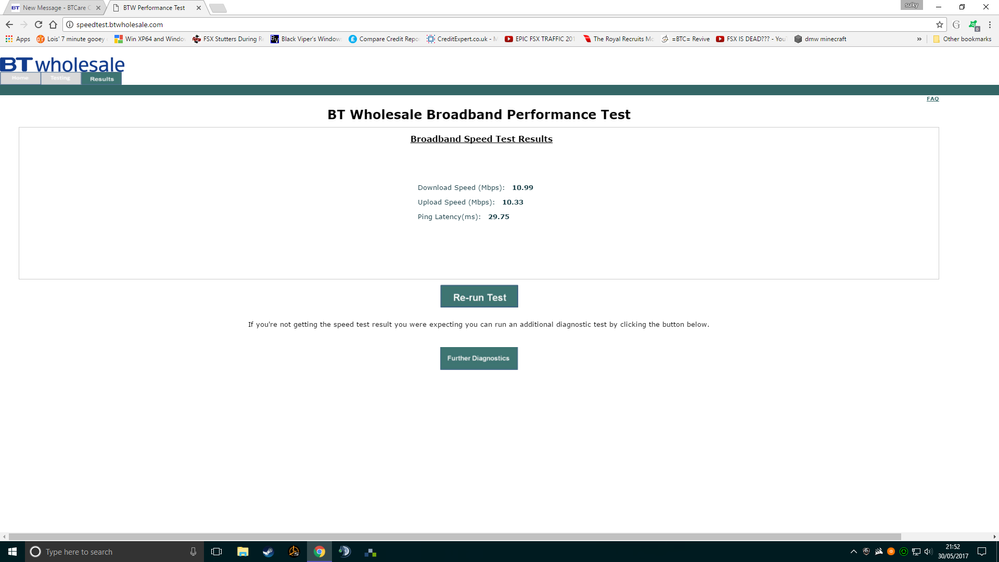This screenshot has width=999, height=562.
Task: Open the volume control in system tray
Action: 928,552
